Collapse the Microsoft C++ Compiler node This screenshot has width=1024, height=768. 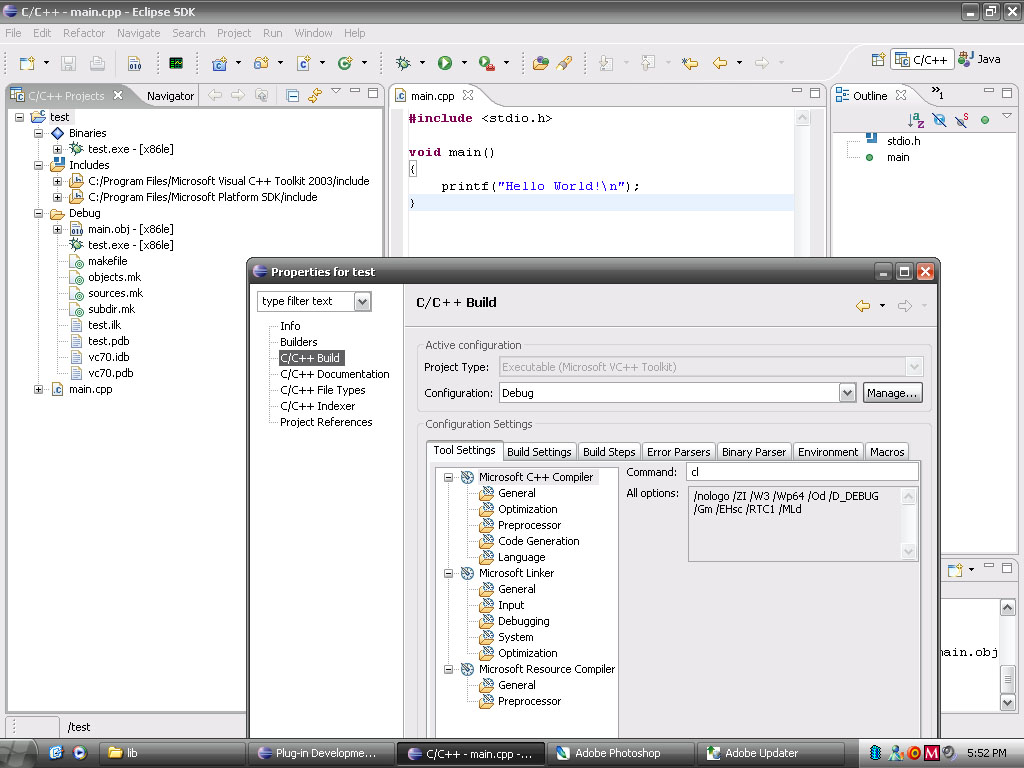pos(449,477)
